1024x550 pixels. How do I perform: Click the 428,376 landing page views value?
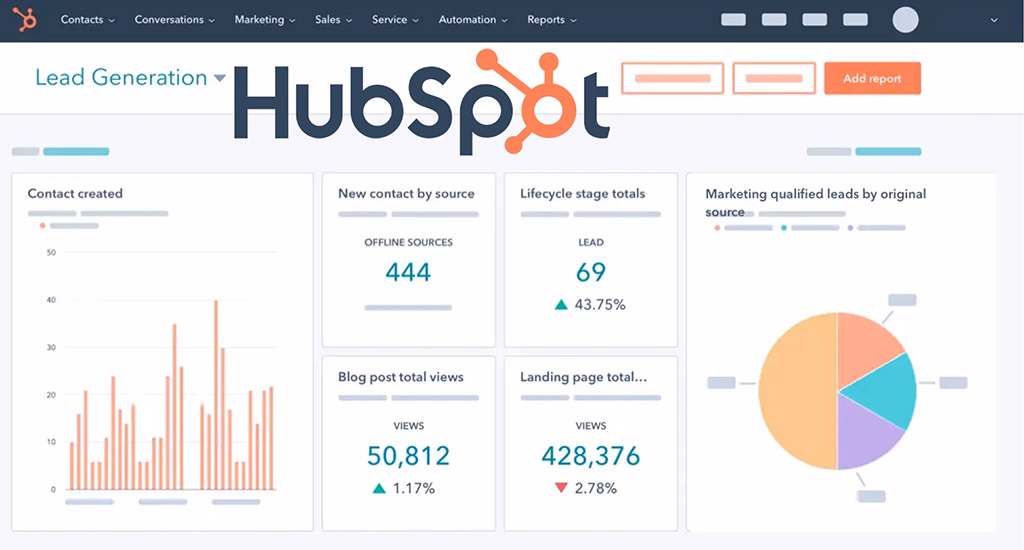point(590,456)
